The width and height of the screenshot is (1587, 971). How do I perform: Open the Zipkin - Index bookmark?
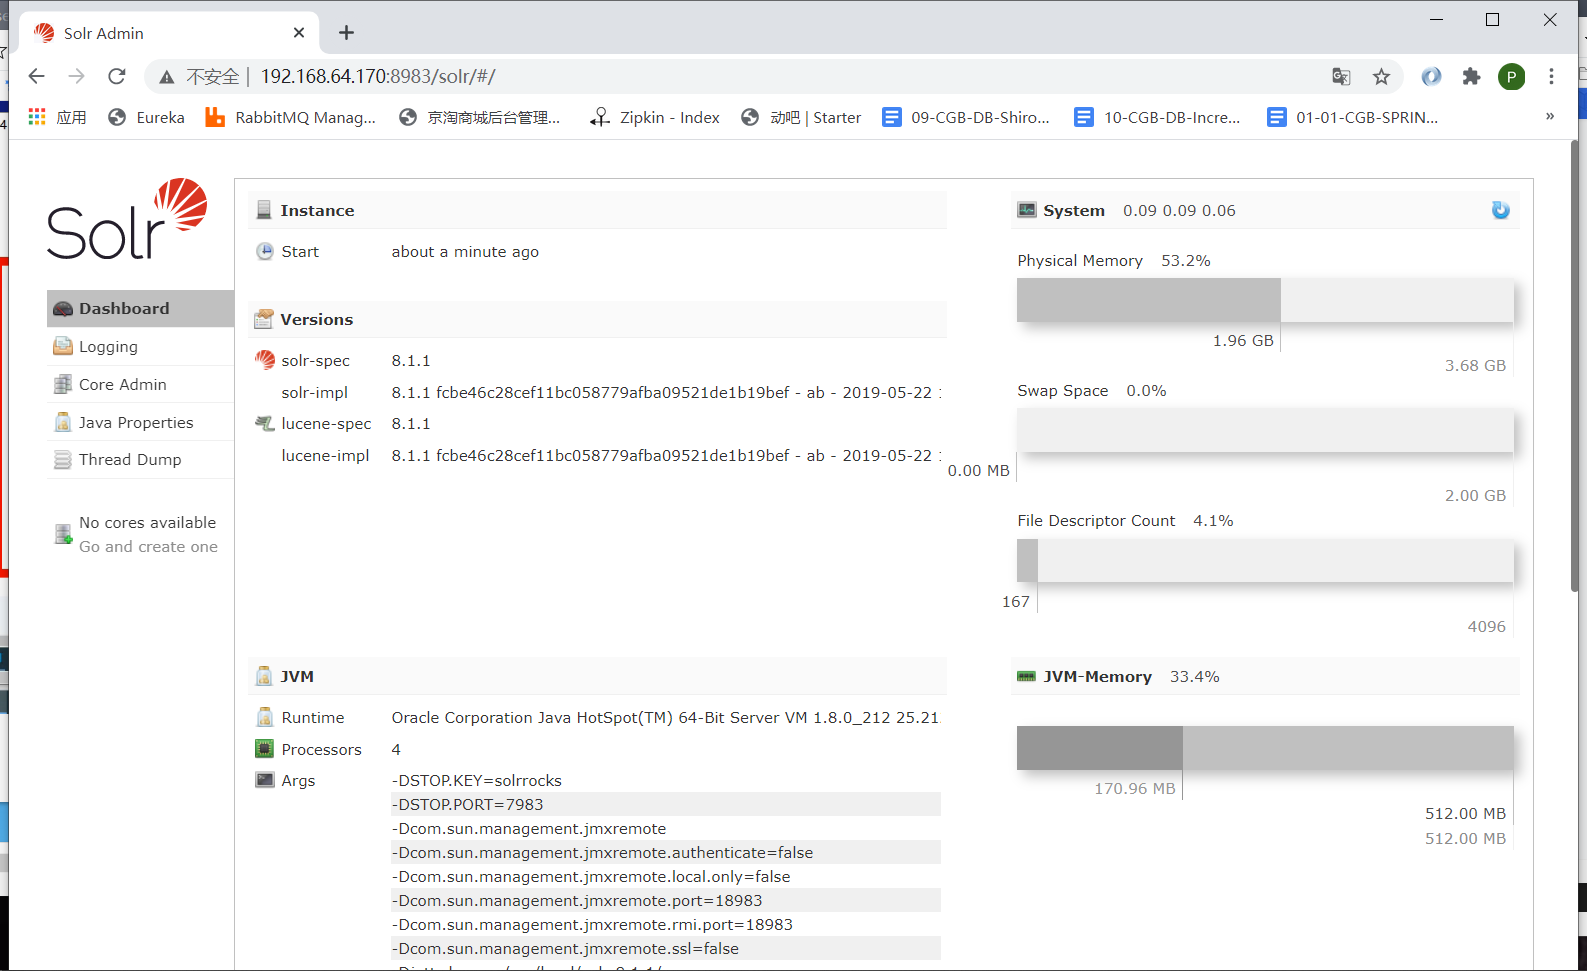(655, 117)
